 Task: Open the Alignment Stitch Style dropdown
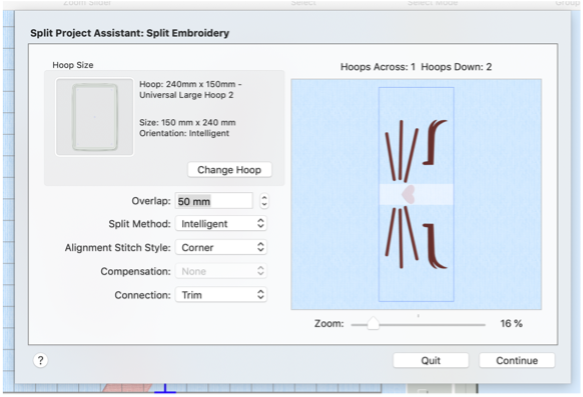click(221, 247)
